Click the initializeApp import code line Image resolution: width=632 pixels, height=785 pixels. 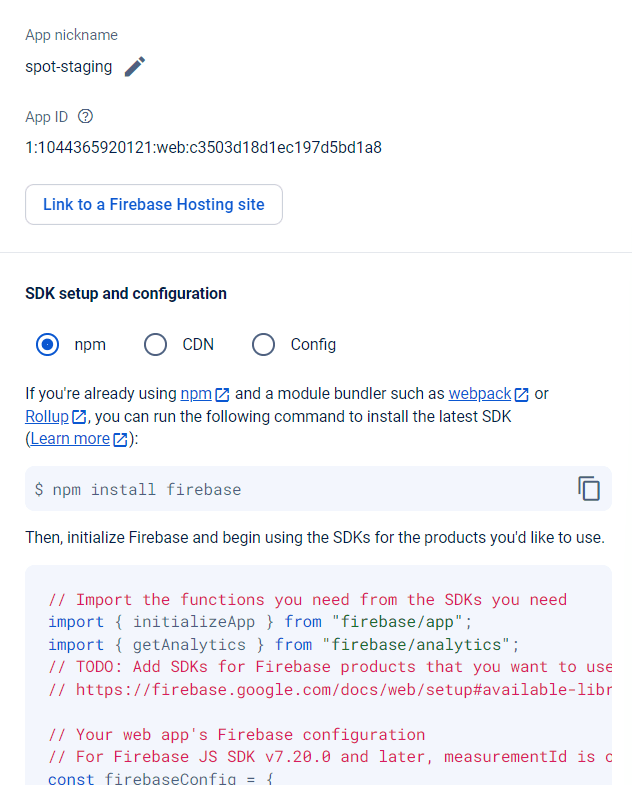[x=260, y=622]
